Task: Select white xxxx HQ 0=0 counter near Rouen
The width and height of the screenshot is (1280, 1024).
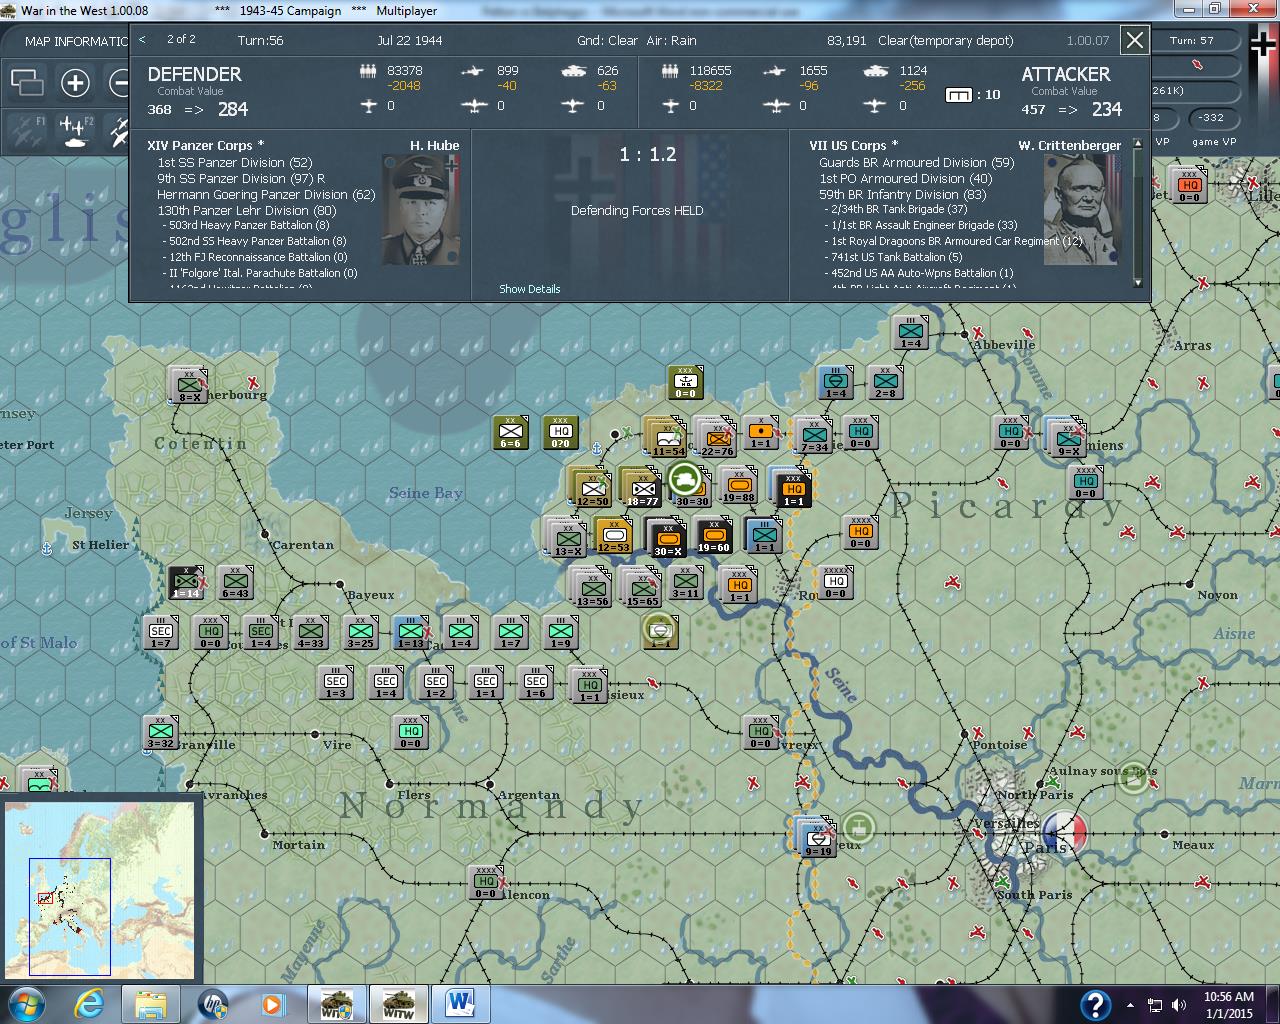Action: 835,582
